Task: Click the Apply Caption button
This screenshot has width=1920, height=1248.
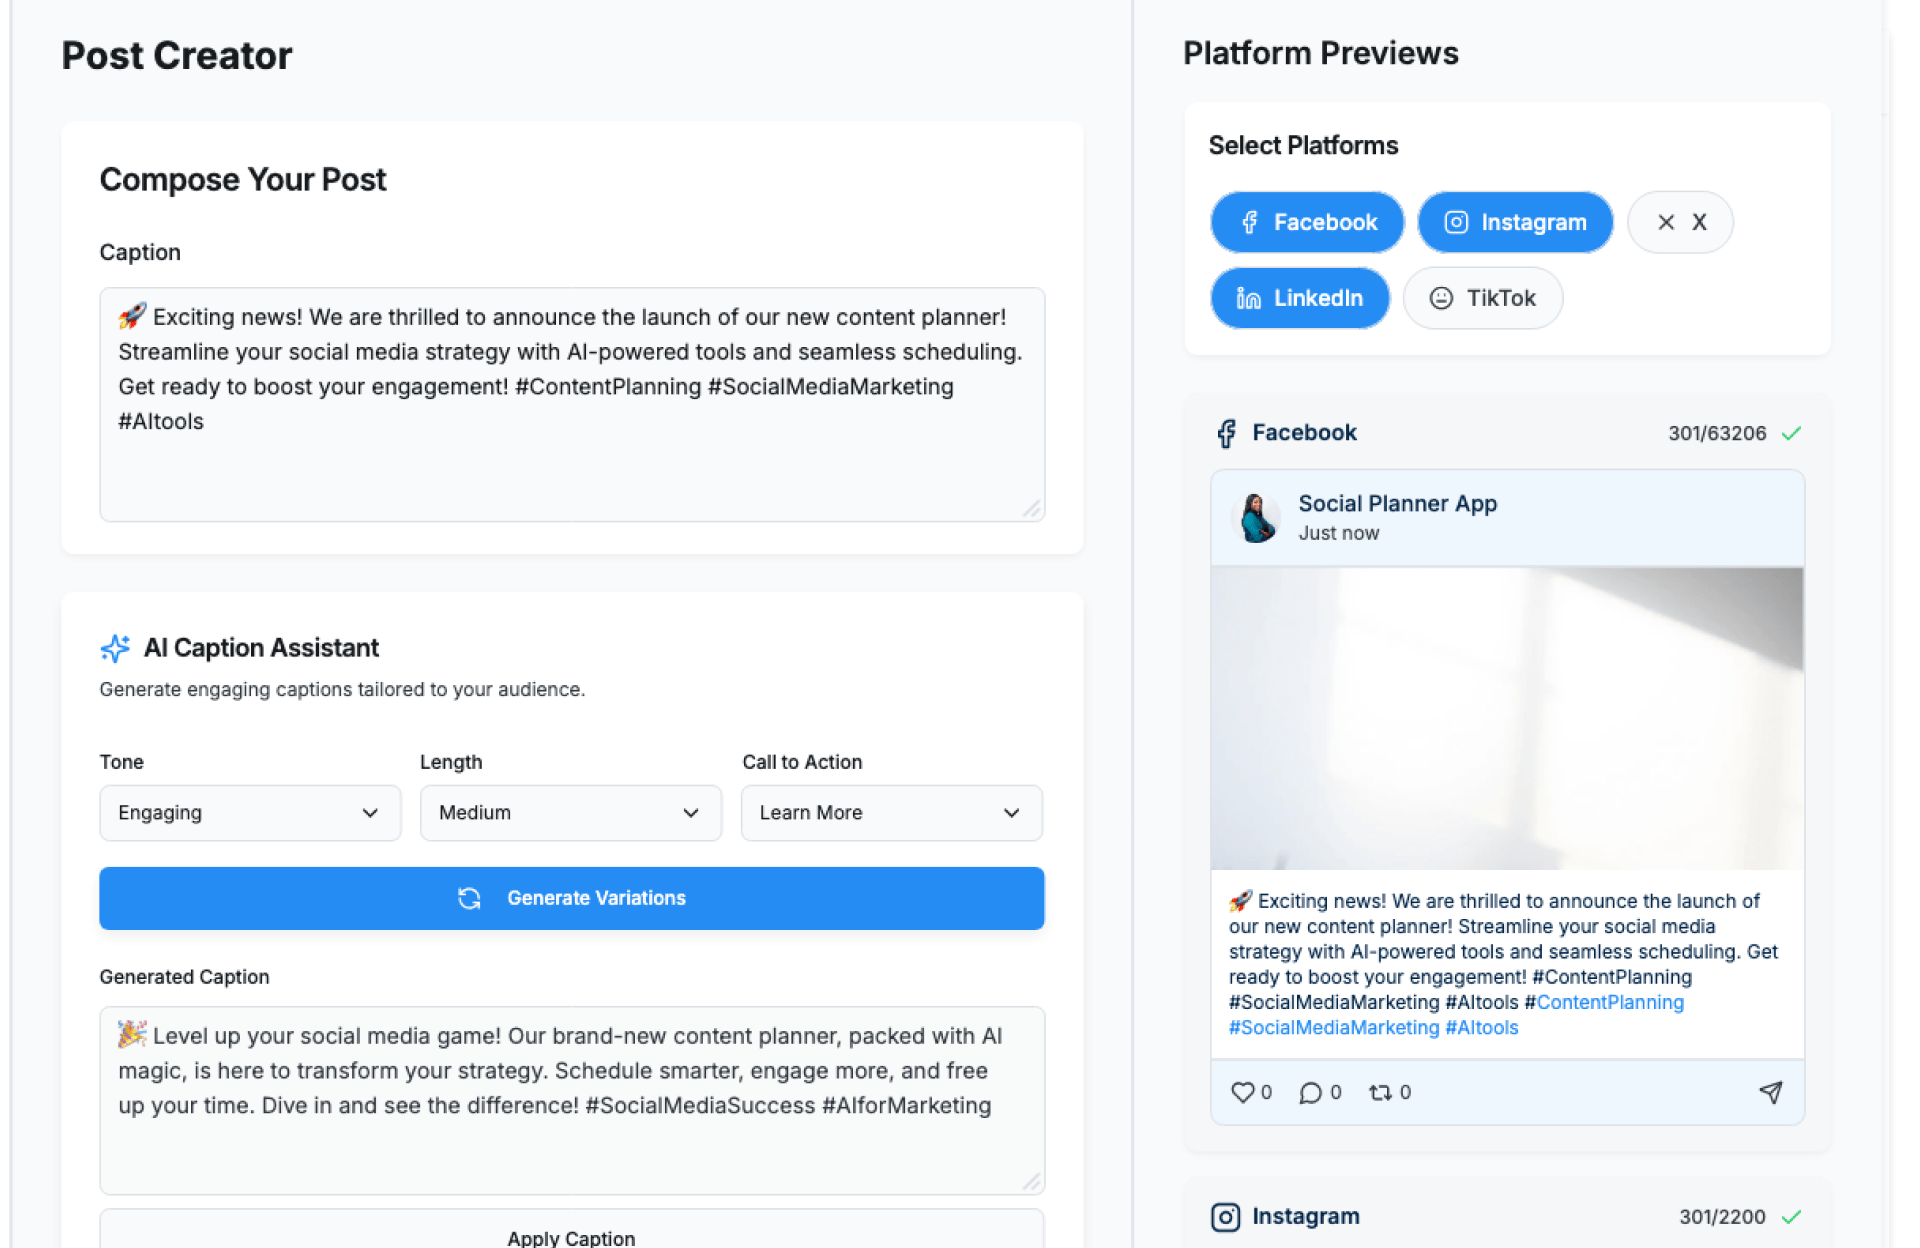Action: pos(571,1236)
